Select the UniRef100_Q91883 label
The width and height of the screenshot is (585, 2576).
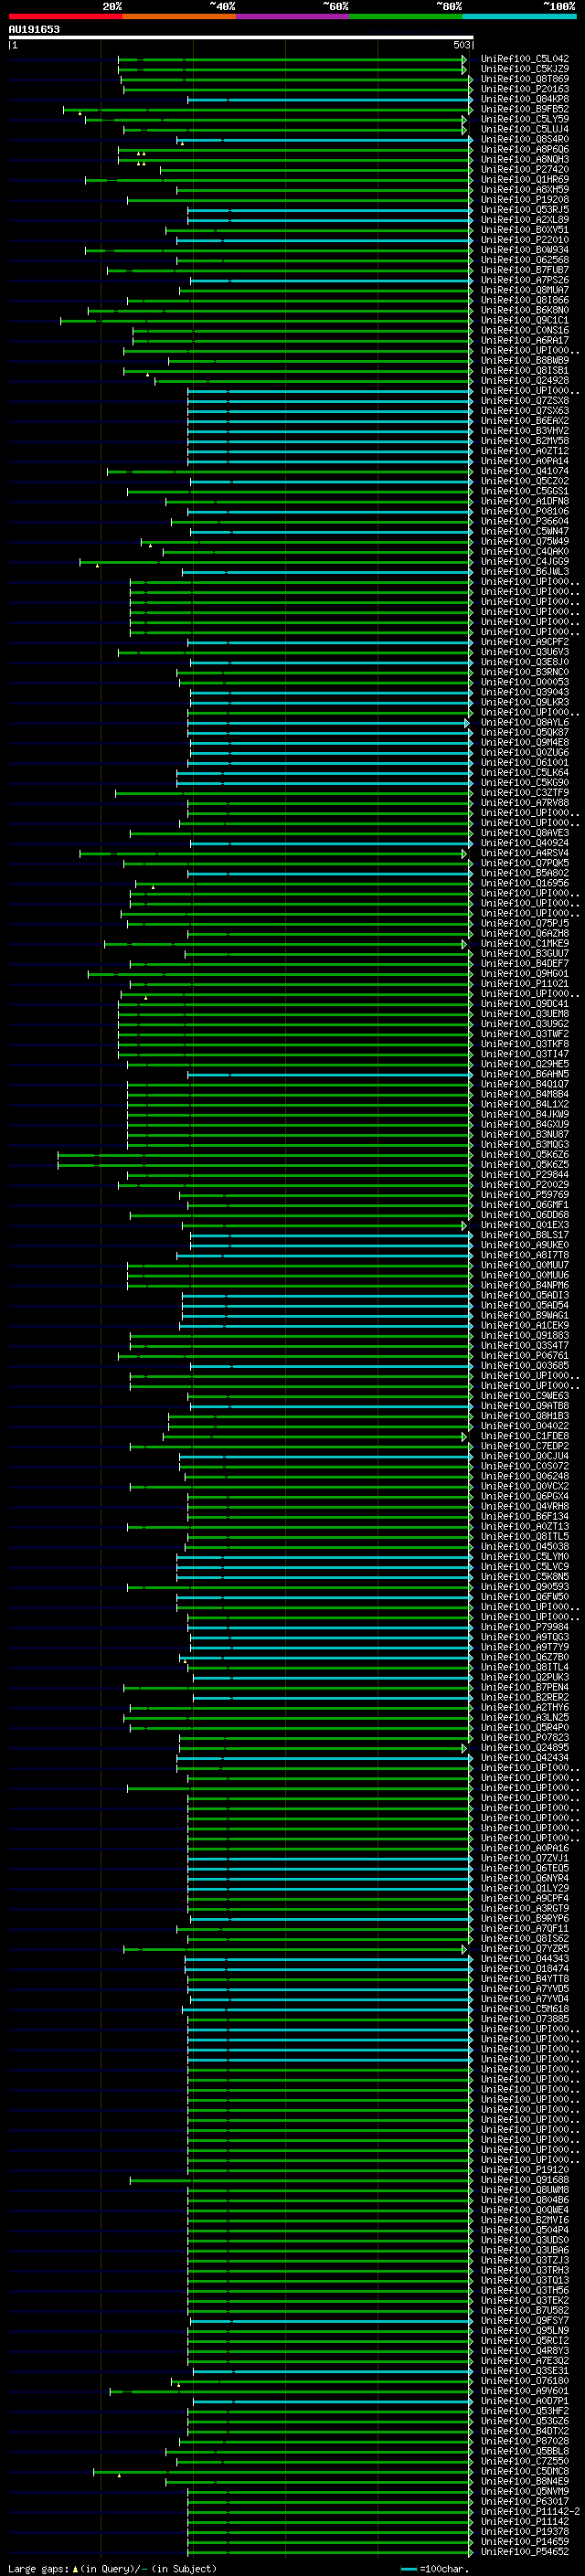[525, 1336]
